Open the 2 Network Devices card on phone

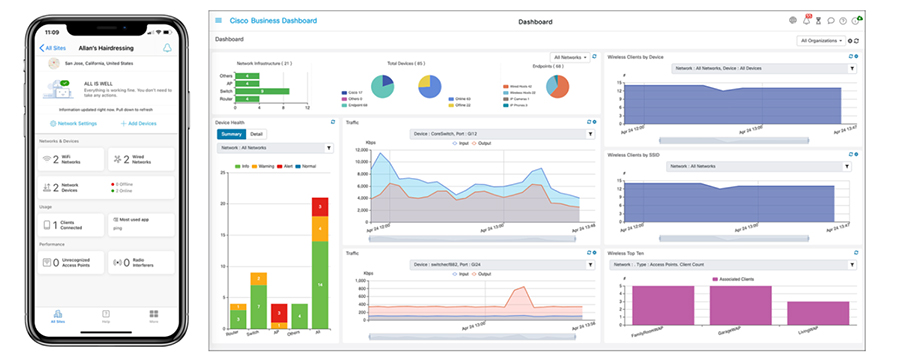point(106,188)
